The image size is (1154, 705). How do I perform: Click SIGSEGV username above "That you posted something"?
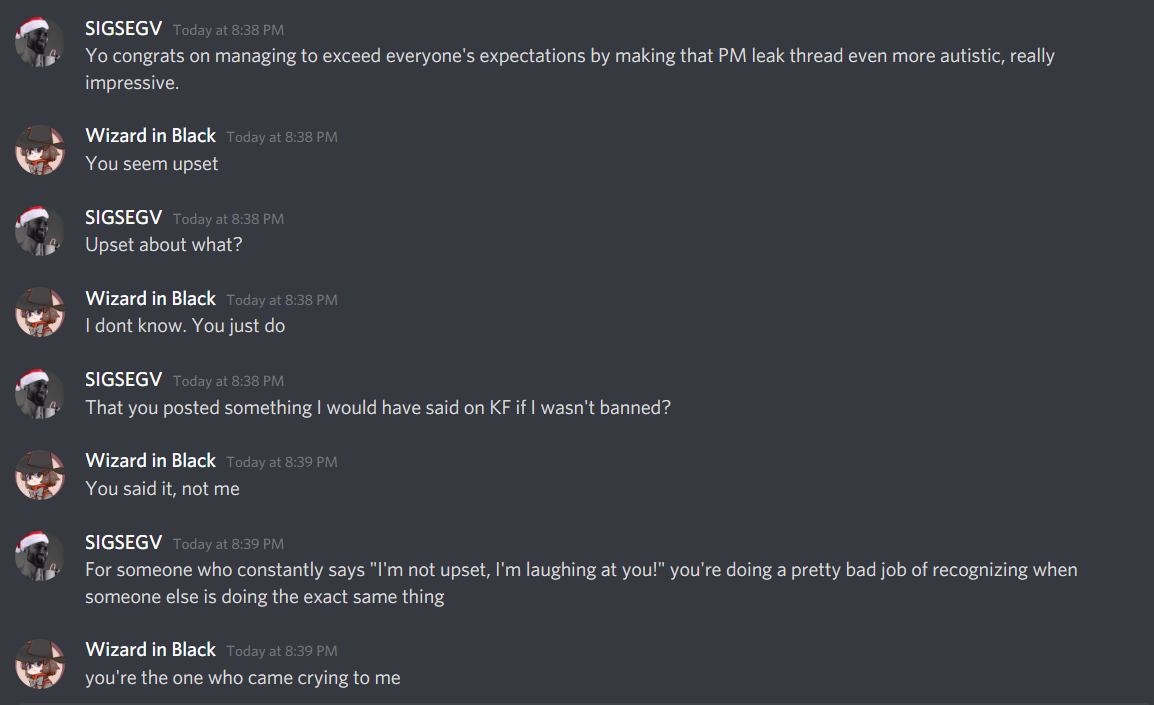tap(123, 380)
